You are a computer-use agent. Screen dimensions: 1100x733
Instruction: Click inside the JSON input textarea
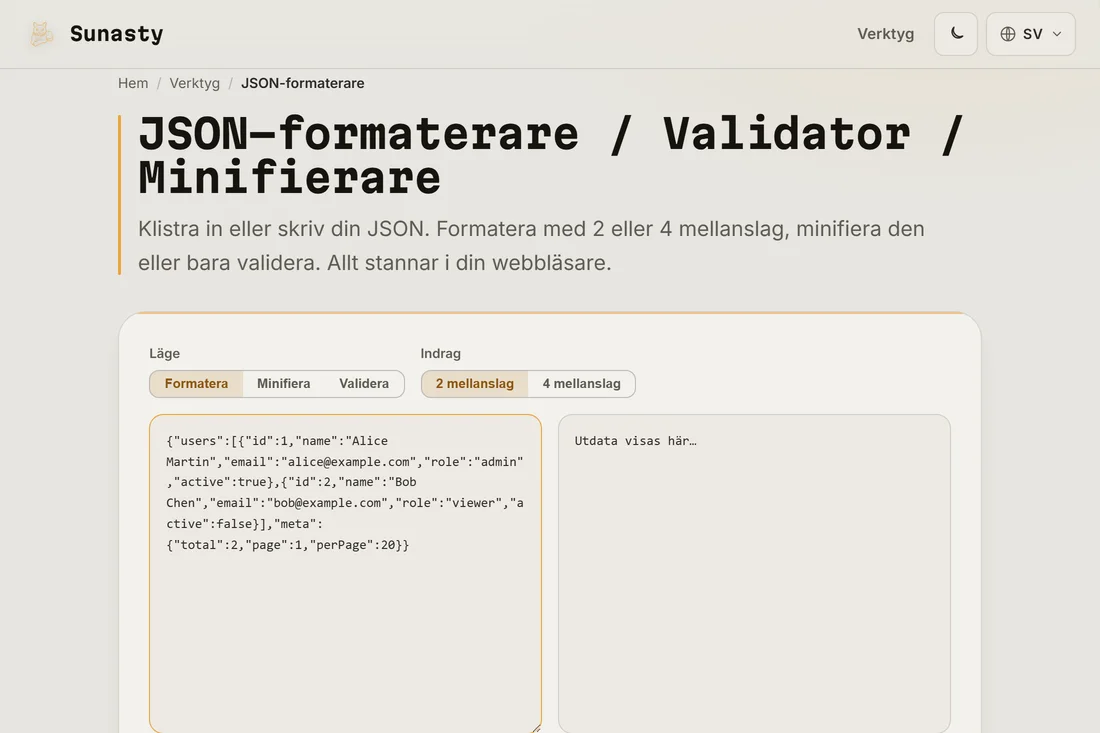pos(345,574)
